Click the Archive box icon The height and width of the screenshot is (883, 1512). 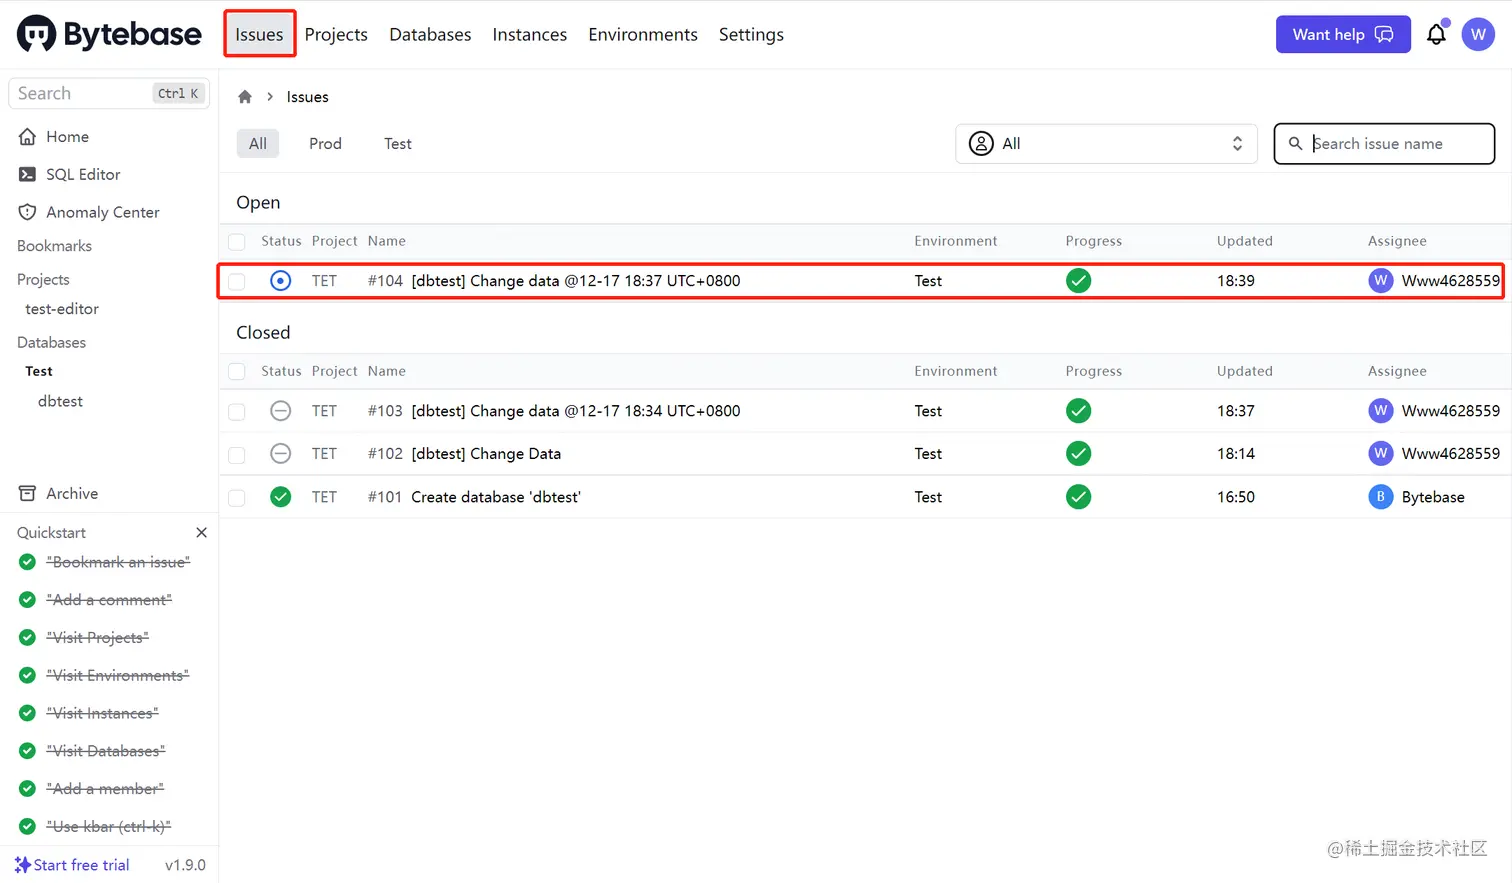pos(27,494)
